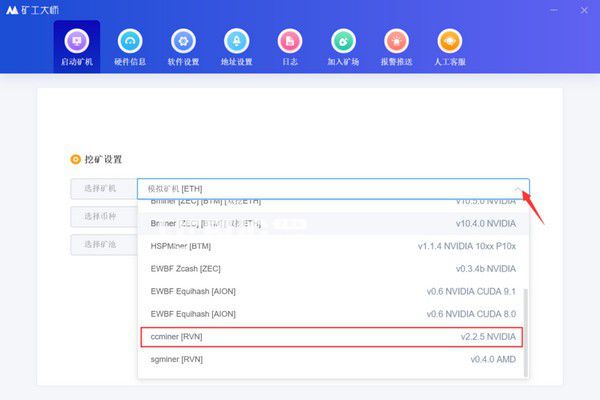Select HSPMiner [BTM] option
Screen dimensions: 600x400
coord(333,246)
